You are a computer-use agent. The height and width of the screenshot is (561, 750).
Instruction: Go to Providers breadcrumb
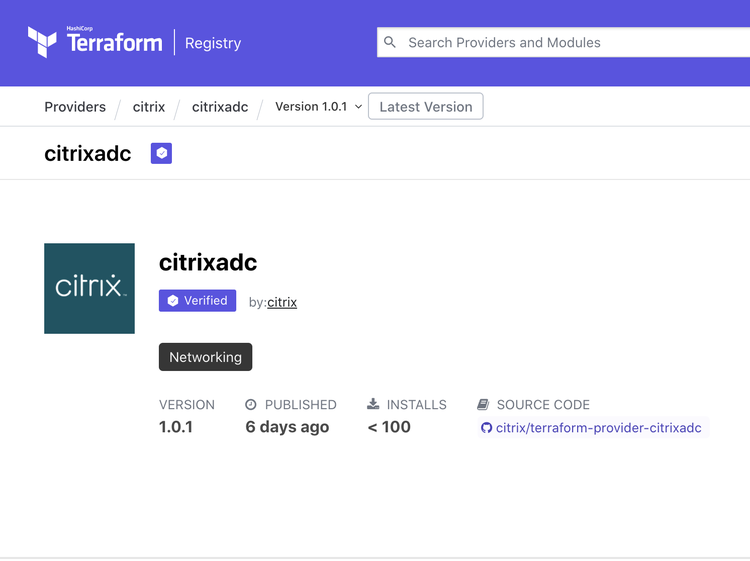75,107
